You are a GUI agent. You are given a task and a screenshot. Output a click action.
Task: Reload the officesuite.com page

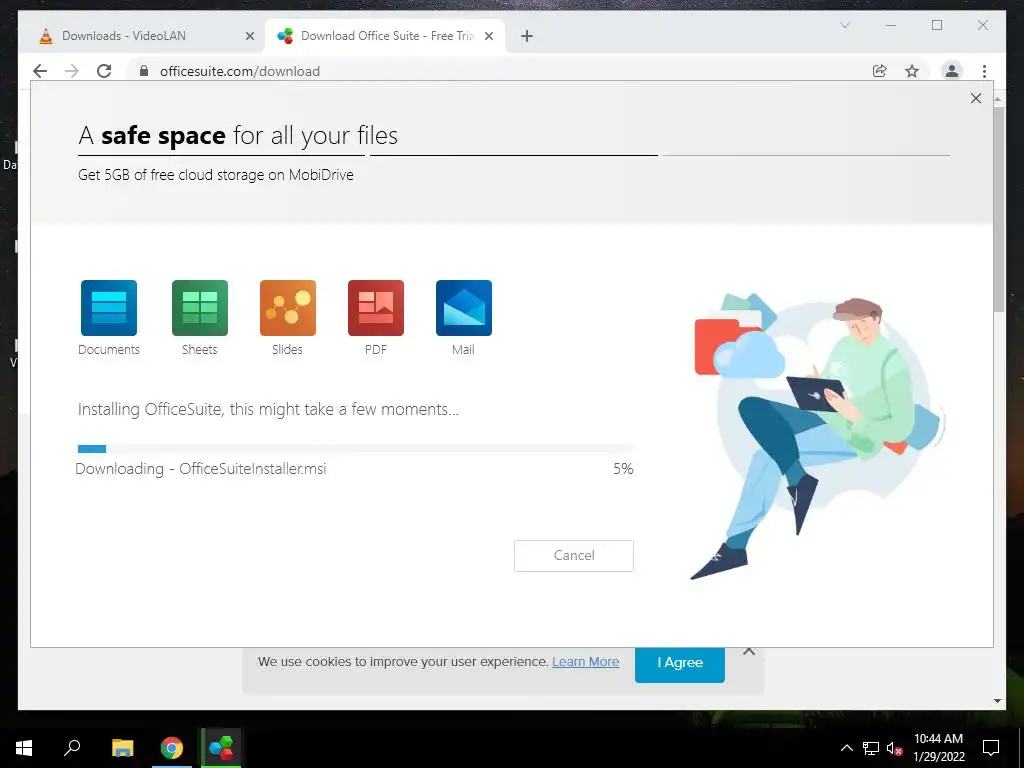(x=104, y=71)
